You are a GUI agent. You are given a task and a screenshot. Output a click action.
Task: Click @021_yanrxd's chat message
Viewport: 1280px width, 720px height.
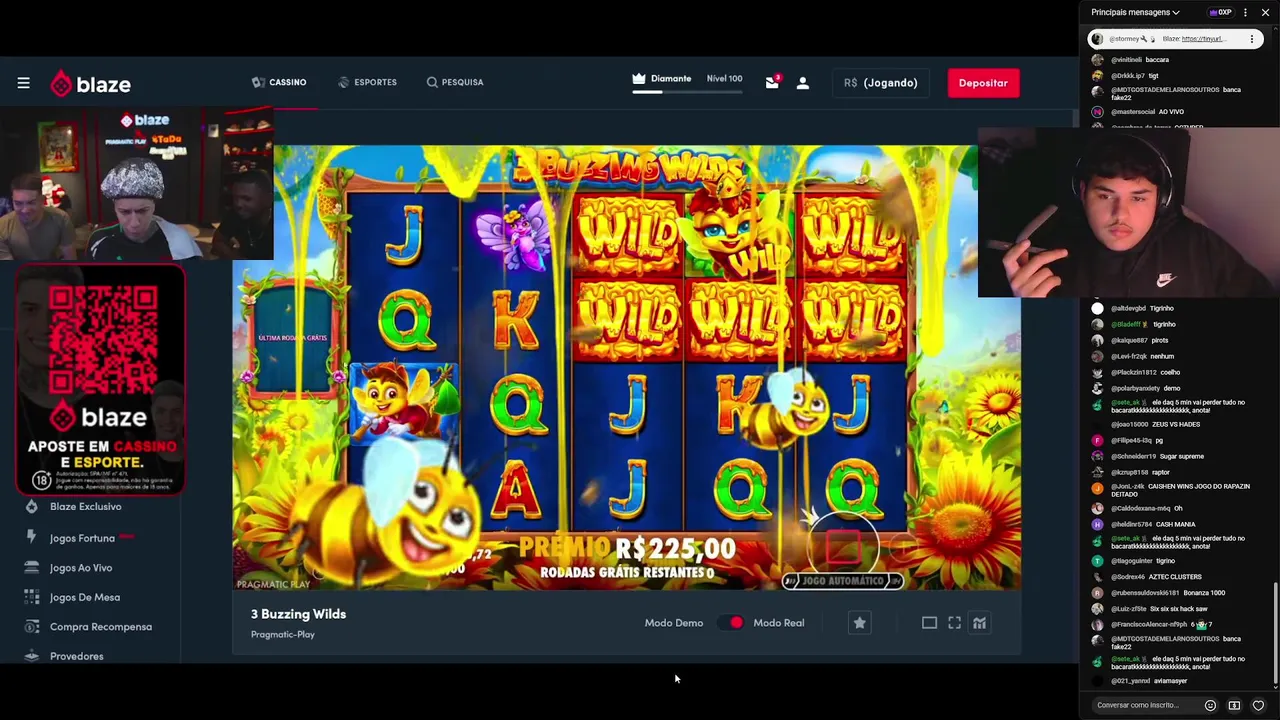tap(1148, 681)
